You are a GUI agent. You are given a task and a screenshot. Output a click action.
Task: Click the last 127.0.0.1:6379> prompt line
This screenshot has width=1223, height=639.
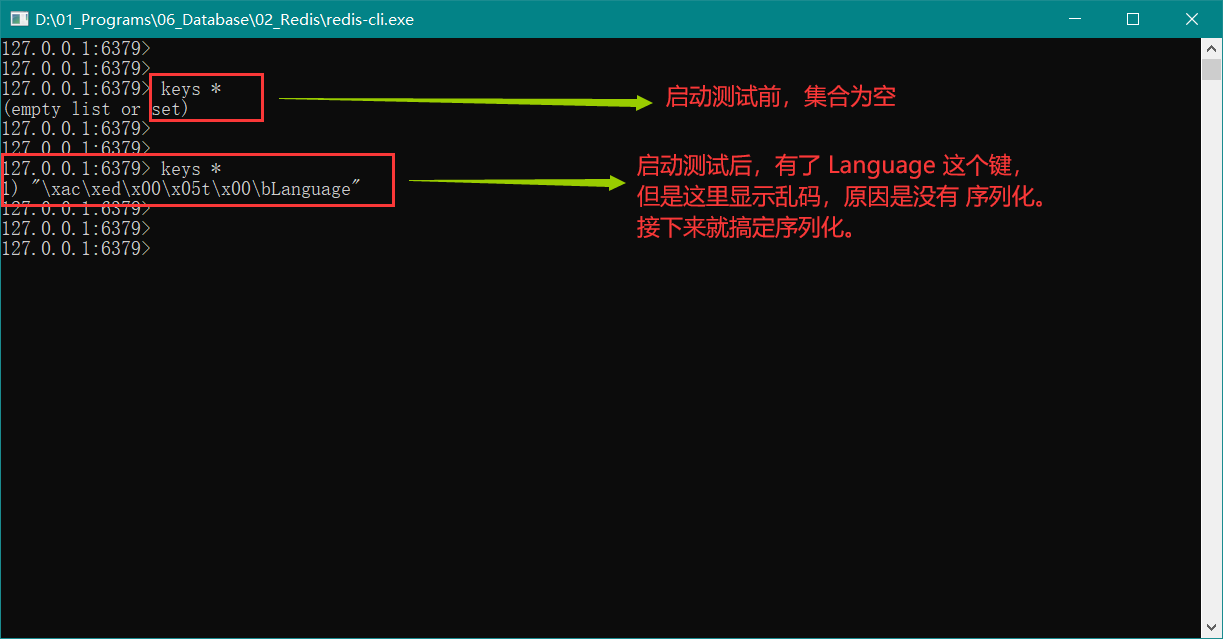pos(76,249)
